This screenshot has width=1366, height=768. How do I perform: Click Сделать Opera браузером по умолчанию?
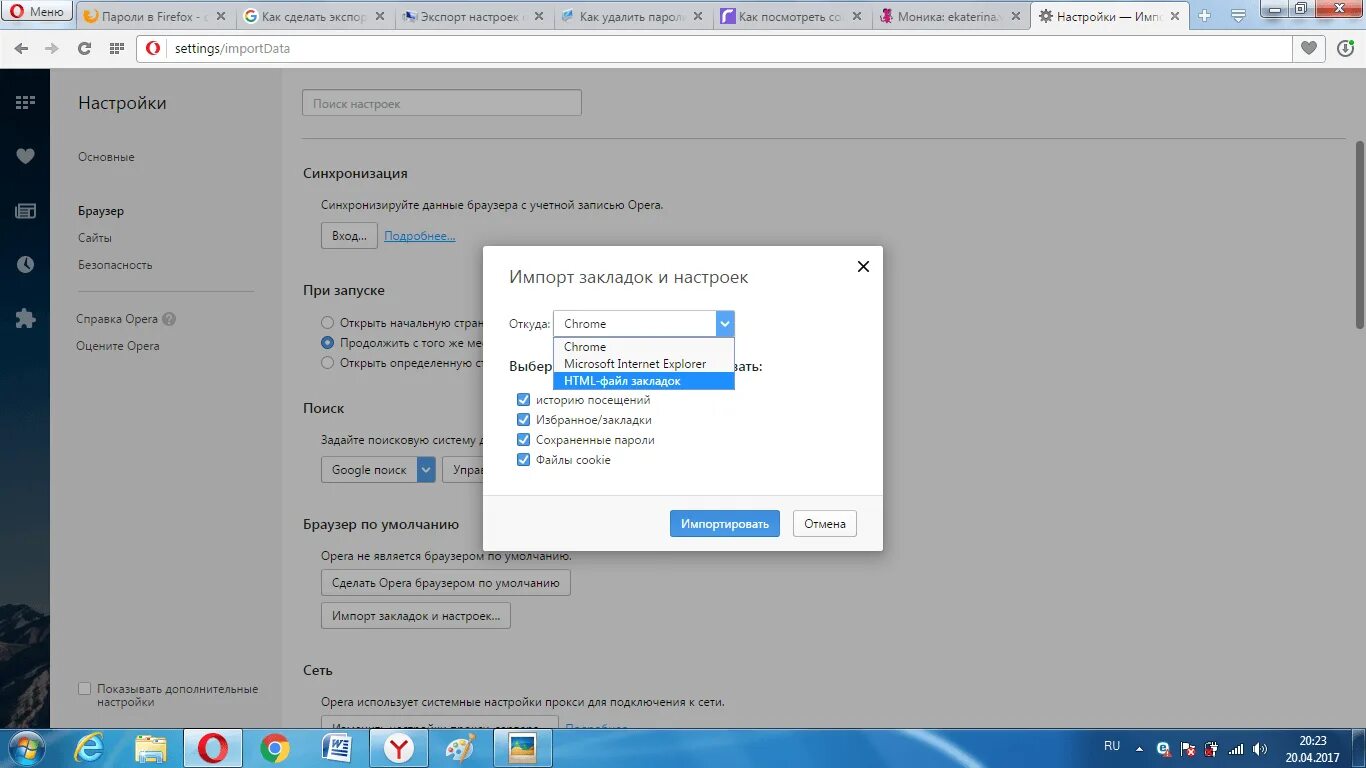click(446, 583)
